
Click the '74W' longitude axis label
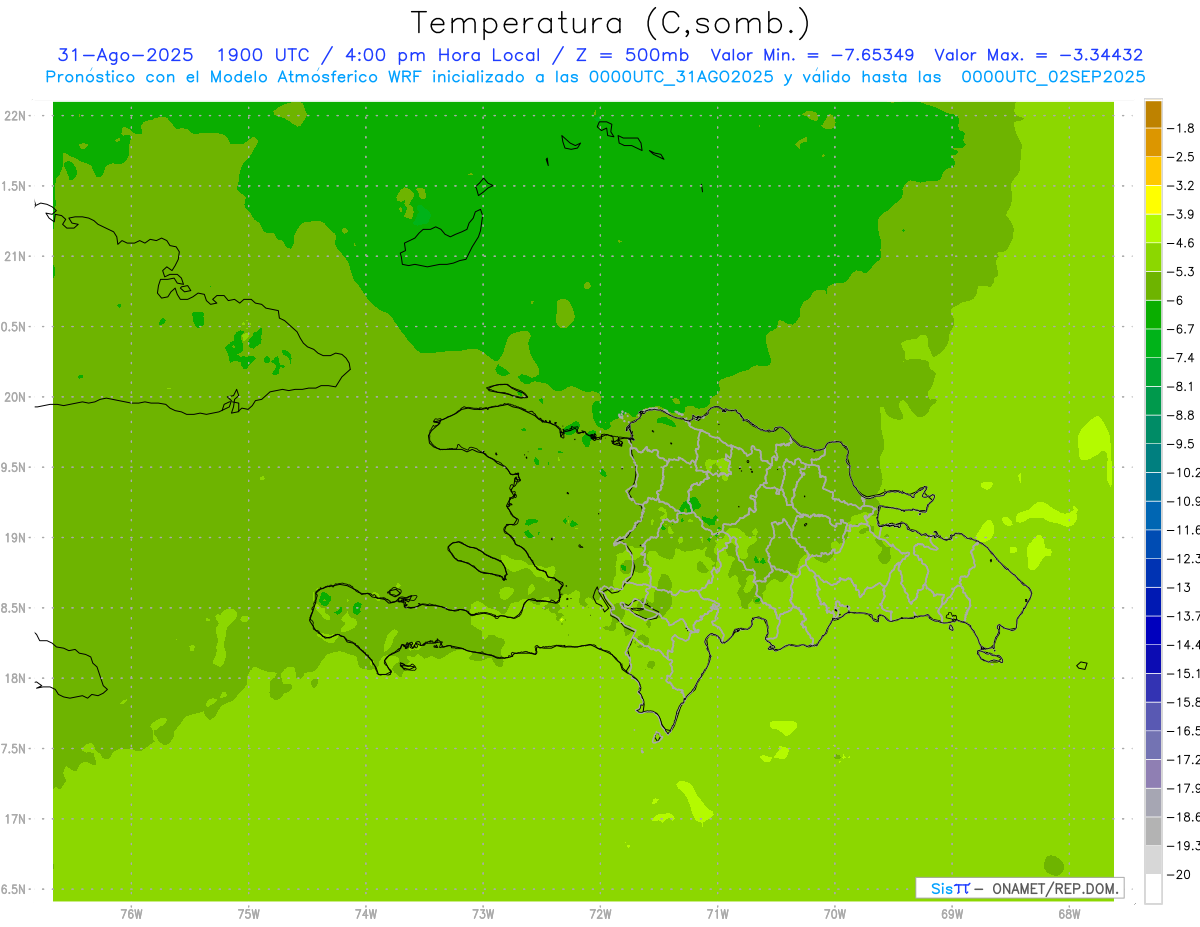click(366, 914)
